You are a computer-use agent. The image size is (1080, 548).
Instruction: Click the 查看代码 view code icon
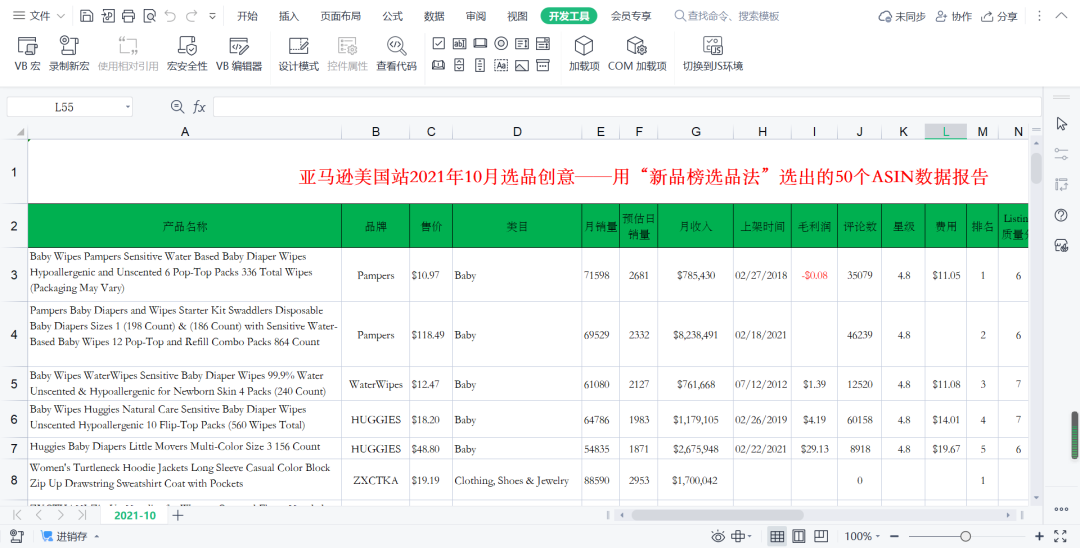click(x=396, y=52)
